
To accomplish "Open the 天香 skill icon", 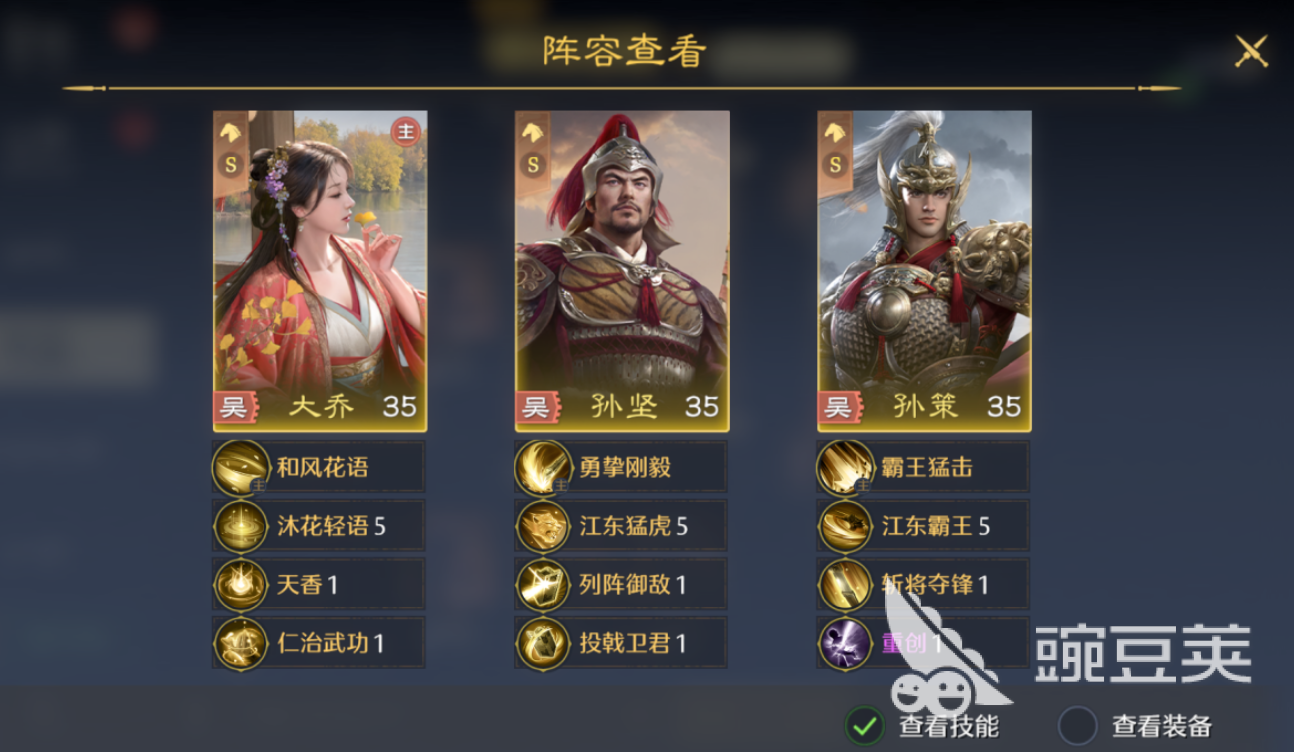I will (x=241, y=584).
